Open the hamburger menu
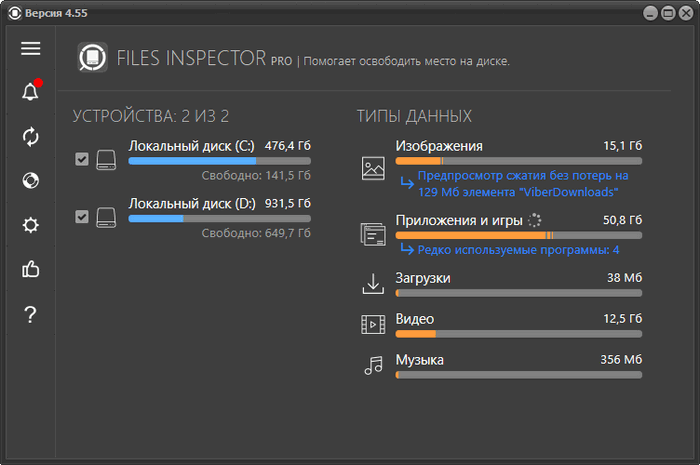Image resolution: width=700 pixels, height=465 pixels. (30, 48)
